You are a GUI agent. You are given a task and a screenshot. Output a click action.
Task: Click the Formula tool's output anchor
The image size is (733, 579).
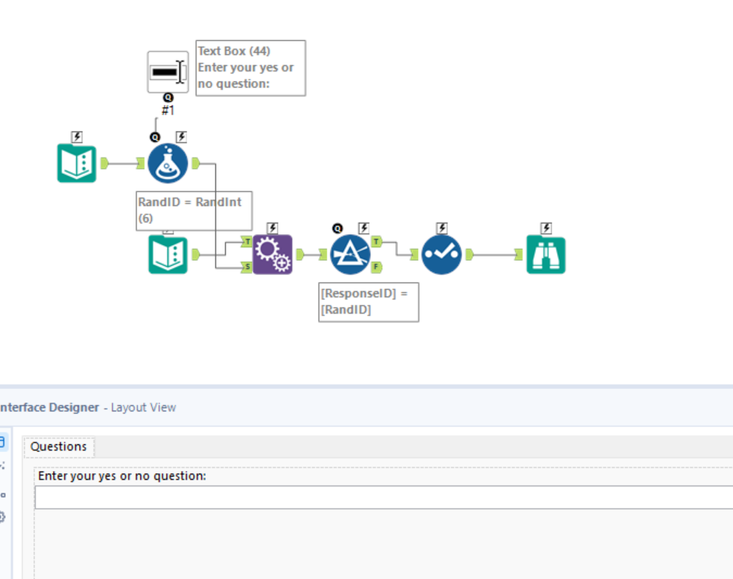coord(196,163)
